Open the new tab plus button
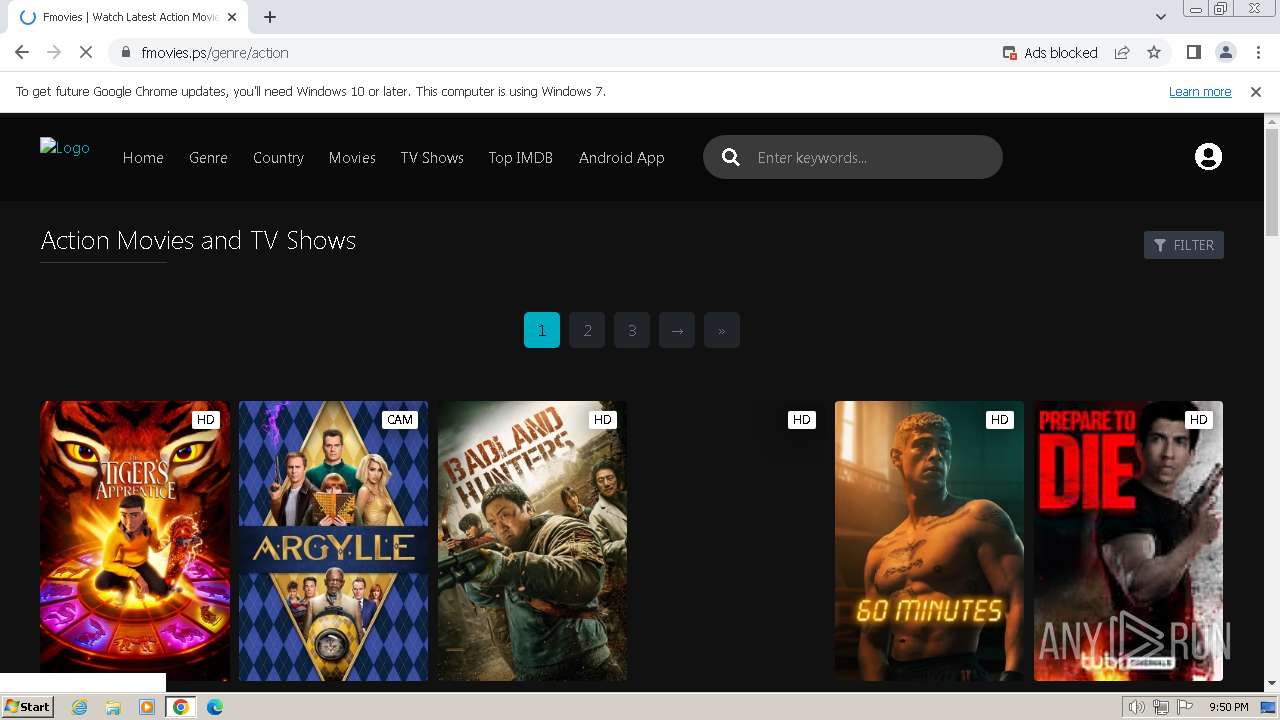Image resolution: width=1280 pixels, height=720 pixels. (270, 17)
